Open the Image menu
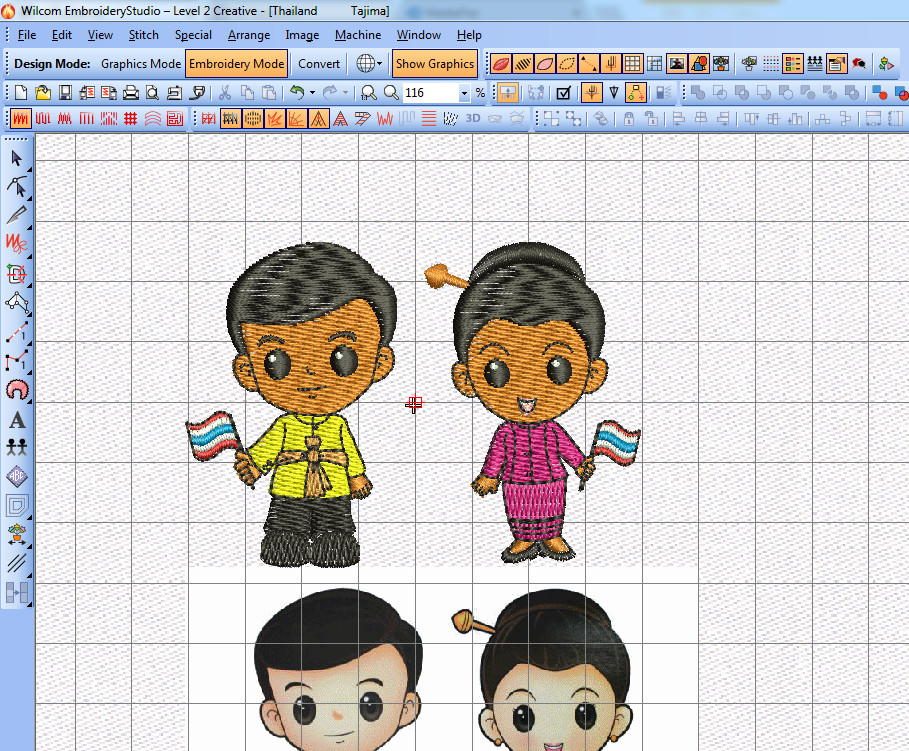The height and width of the screenshot is (751, 909). point(302,35)
